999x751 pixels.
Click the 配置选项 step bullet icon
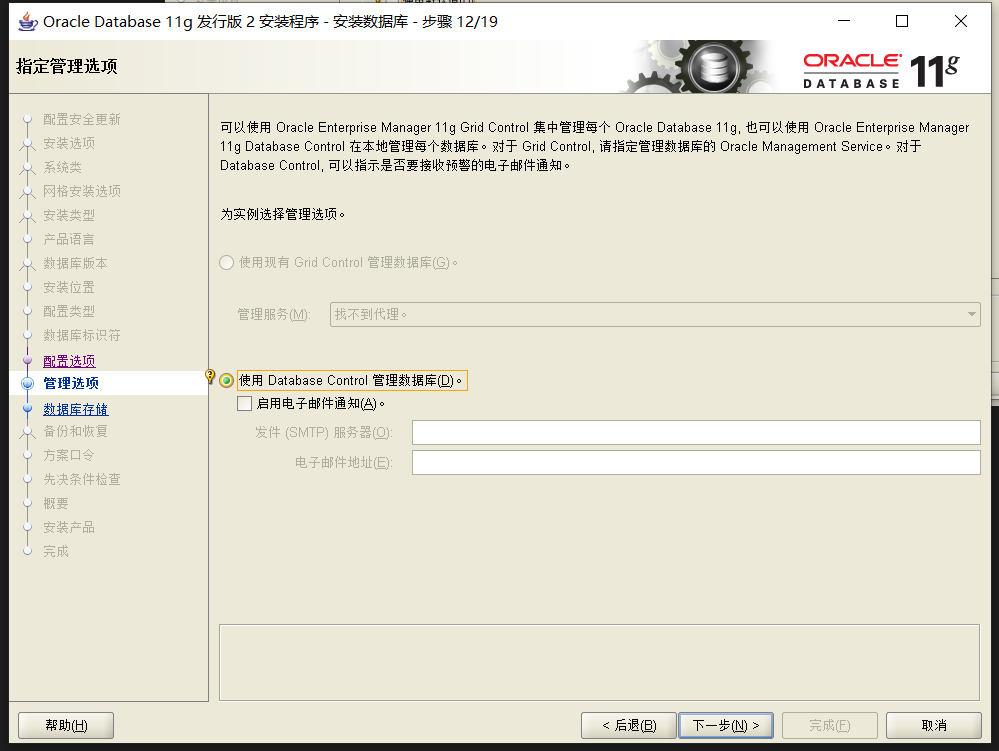[27, 360]
